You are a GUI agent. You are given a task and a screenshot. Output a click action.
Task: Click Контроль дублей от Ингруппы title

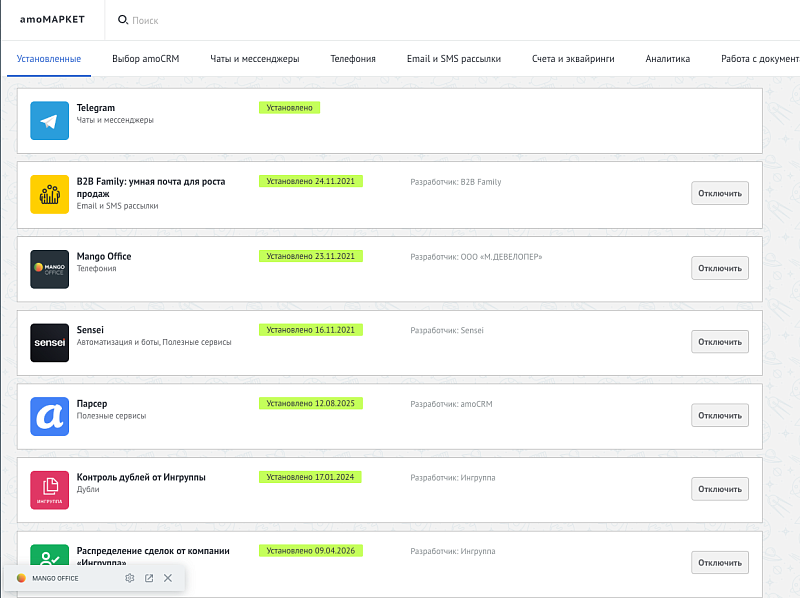coord(141,477)
